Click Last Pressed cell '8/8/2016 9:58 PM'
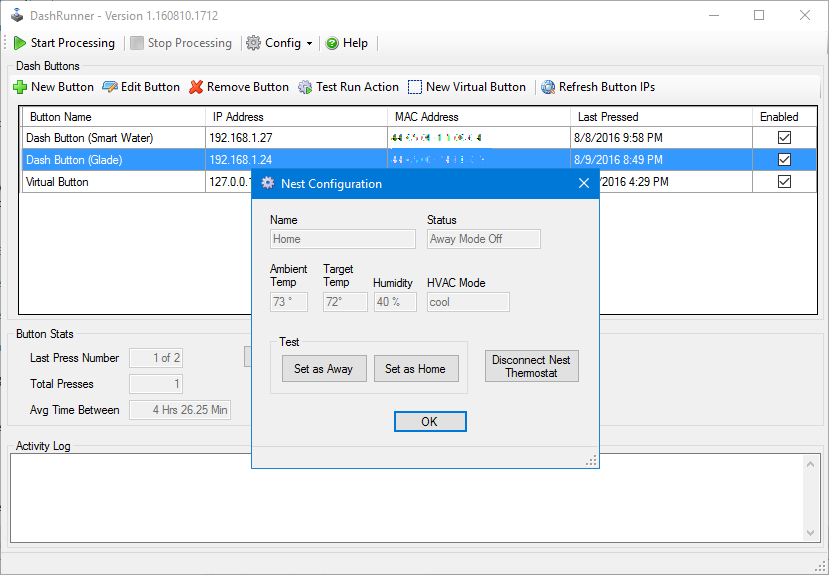 (661, 138)
